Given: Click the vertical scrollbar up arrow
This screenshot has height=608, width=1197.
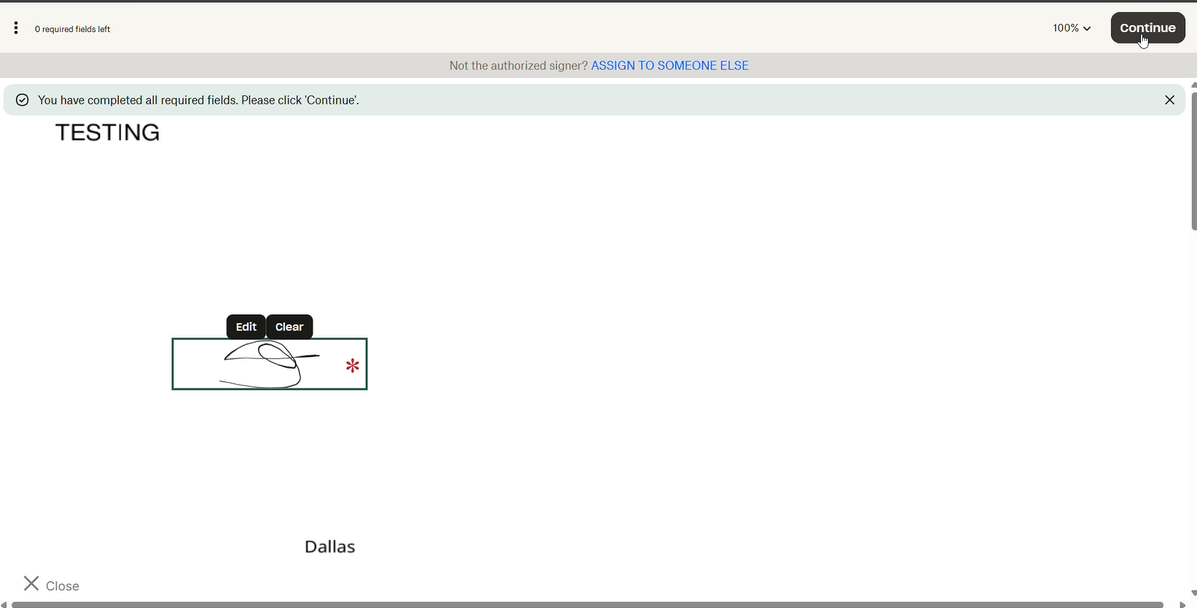Looking at the screenshot, I should pyautogui.click(x=1192, y=85).
